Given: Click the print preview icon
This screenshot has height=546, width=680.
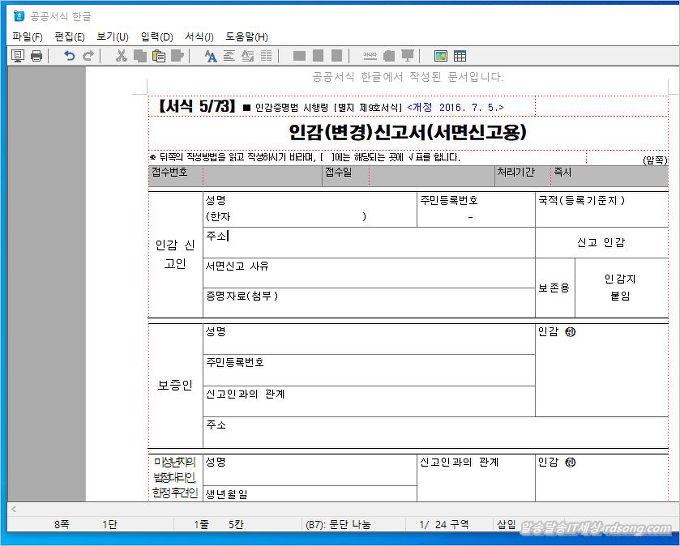Looking at the screenshot, I should click(17, 56).
